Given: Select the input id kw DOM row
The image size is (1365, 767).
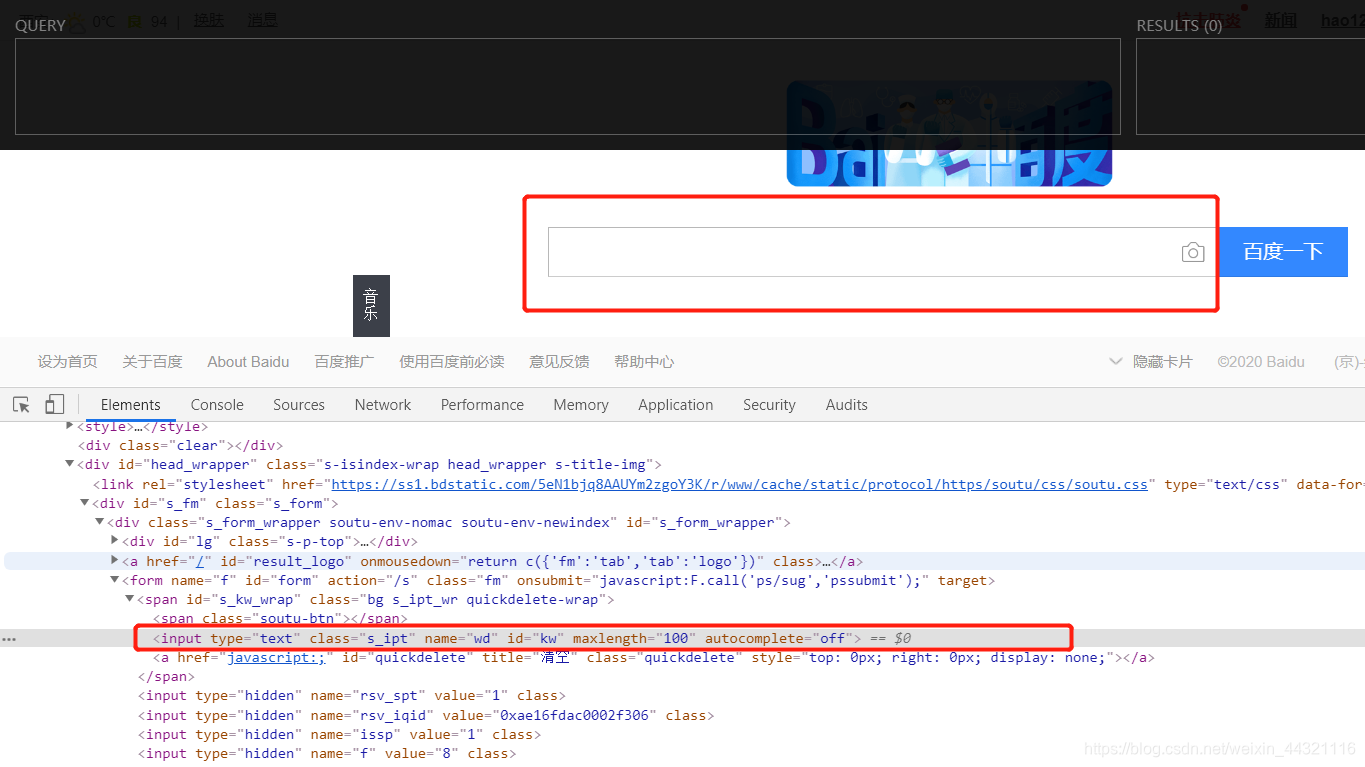Looking at the screenshot, I should (682, 638).
